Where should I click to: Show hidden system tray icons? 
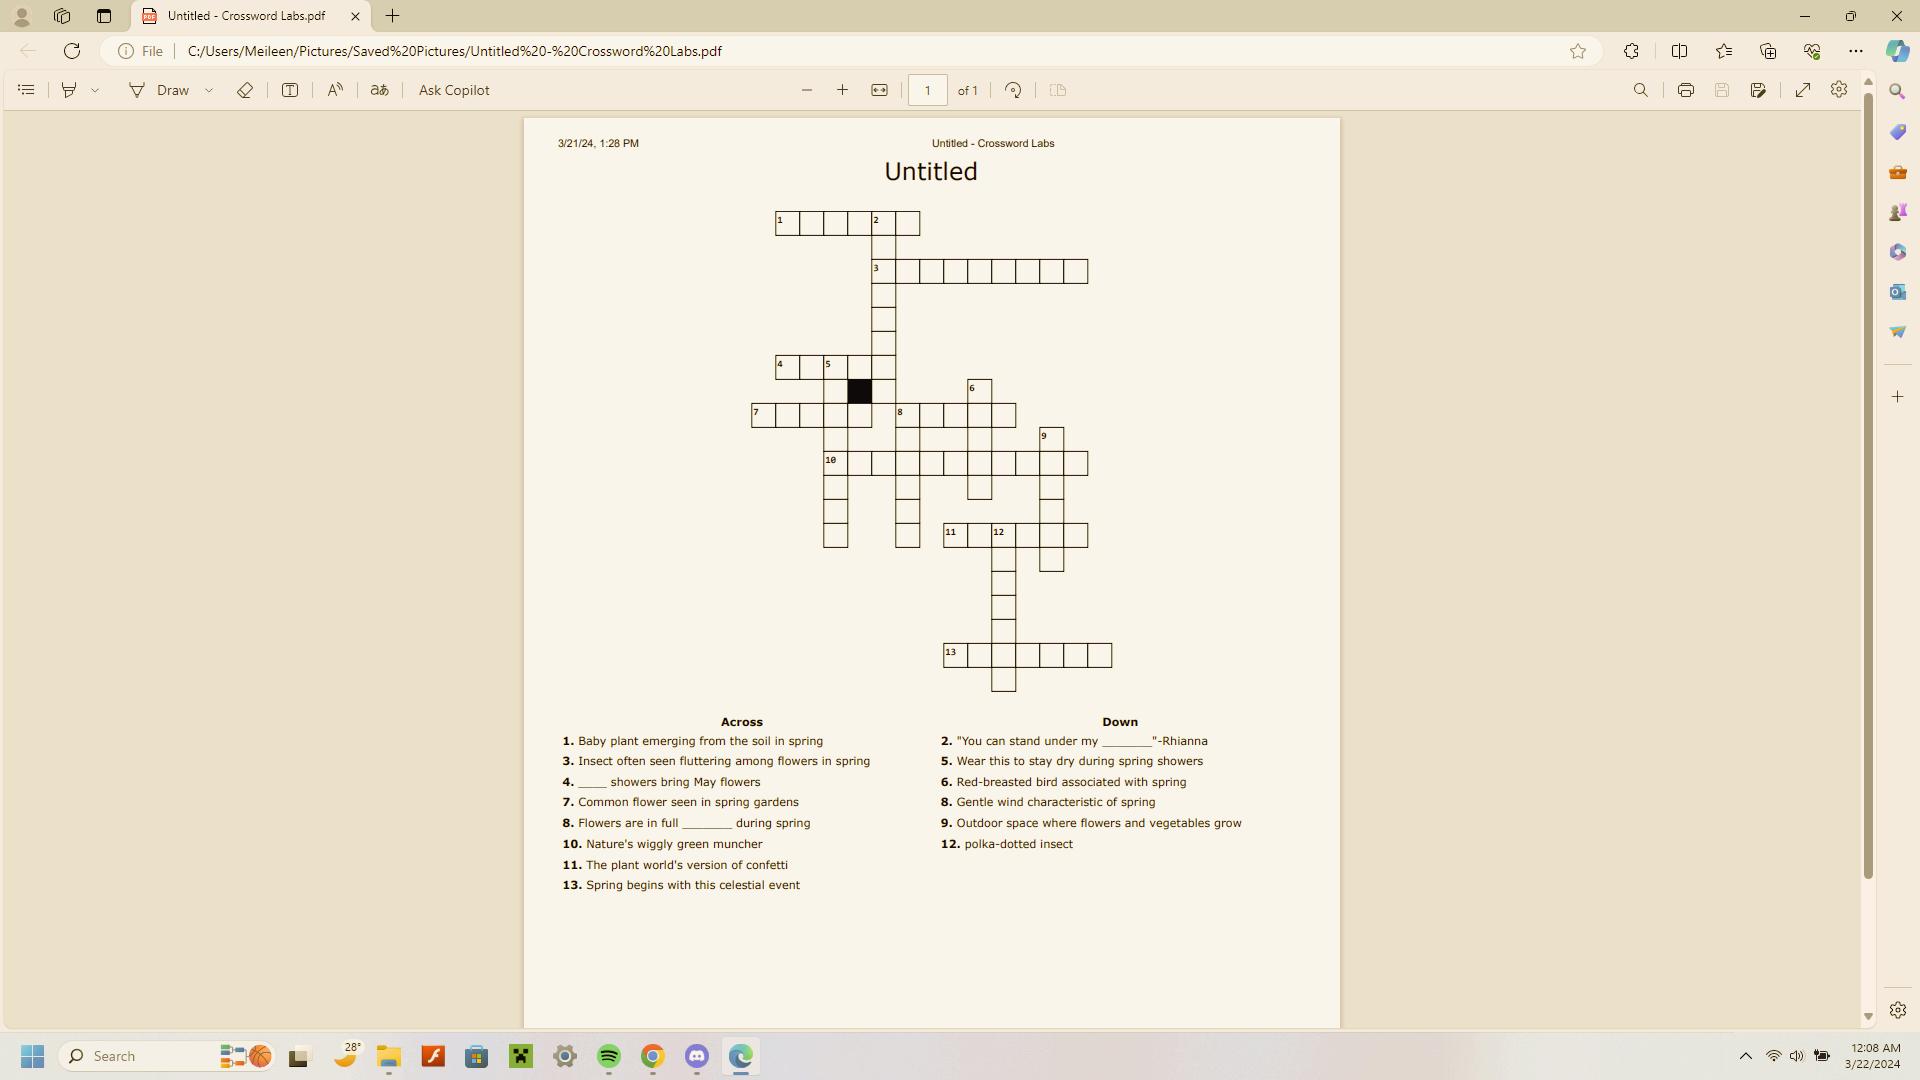[x=1746, y=1056]
